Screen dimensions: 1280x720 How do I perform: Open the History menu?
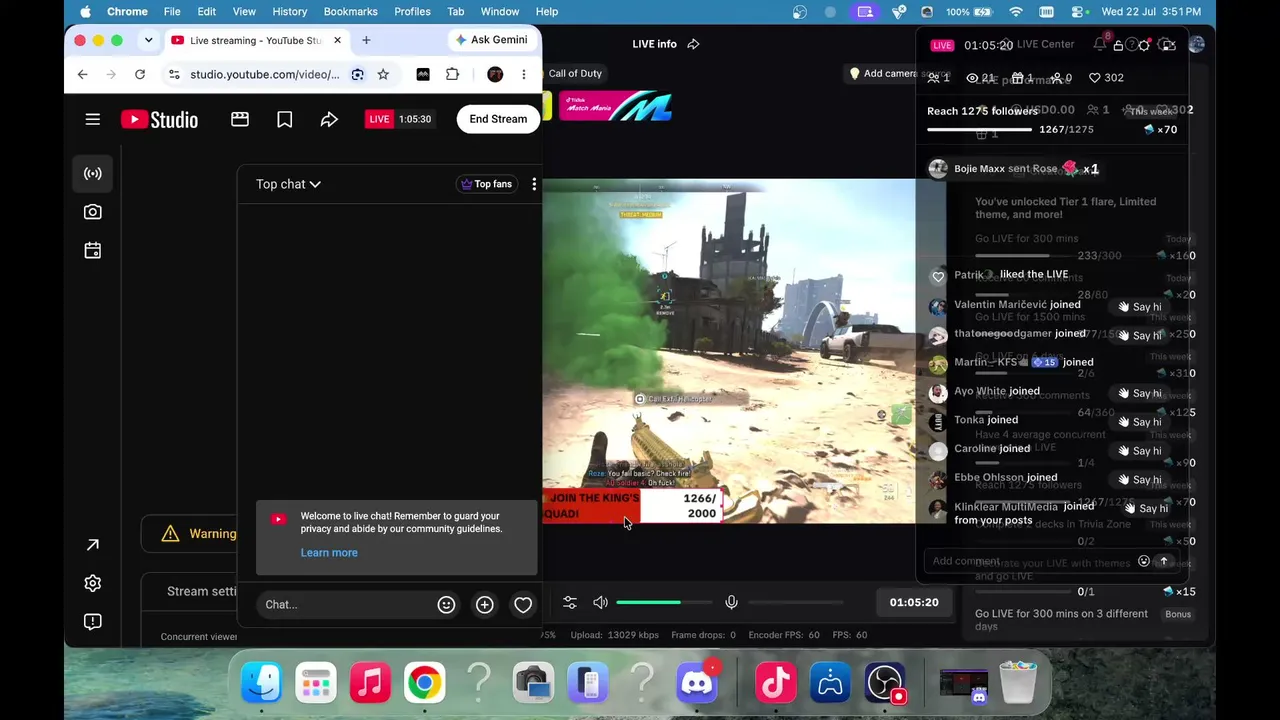pyautogui.click(x=290, y=12)
